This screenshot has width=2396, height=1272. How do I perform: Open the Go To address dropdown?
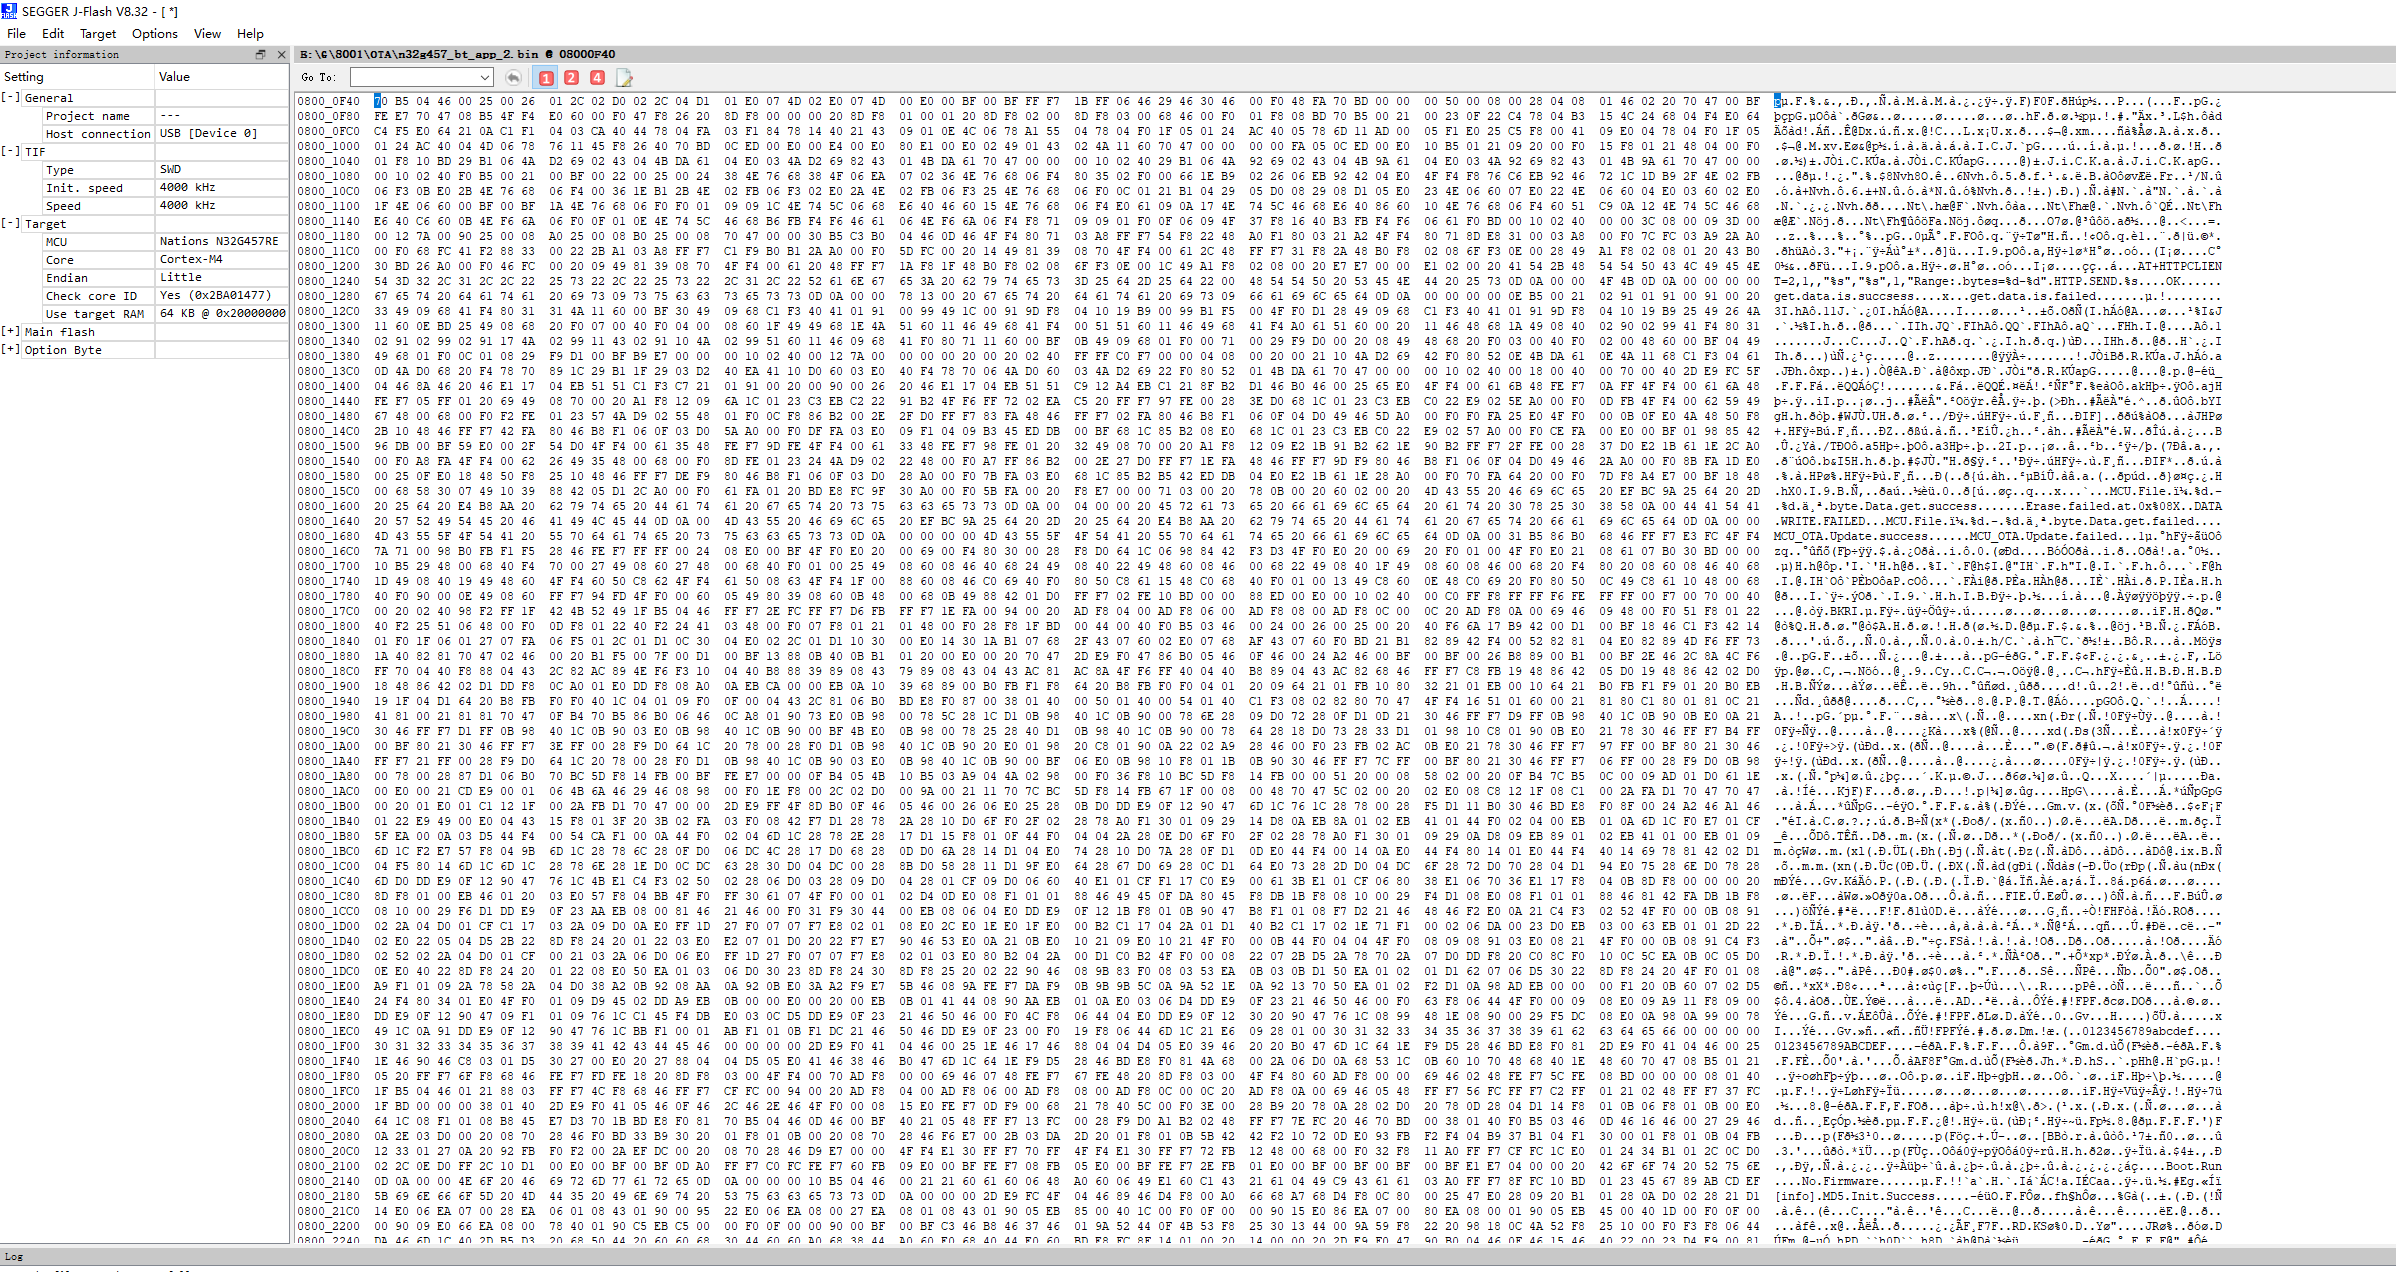point(485,77)
